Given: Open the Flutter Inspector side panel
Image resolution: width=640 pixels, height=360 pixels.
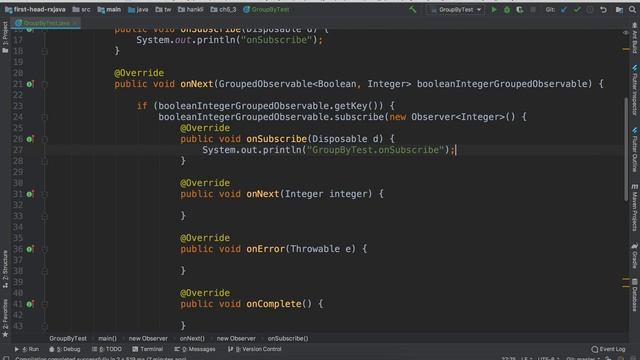Looking at the screenshot, I should click(x=634, y=89).
